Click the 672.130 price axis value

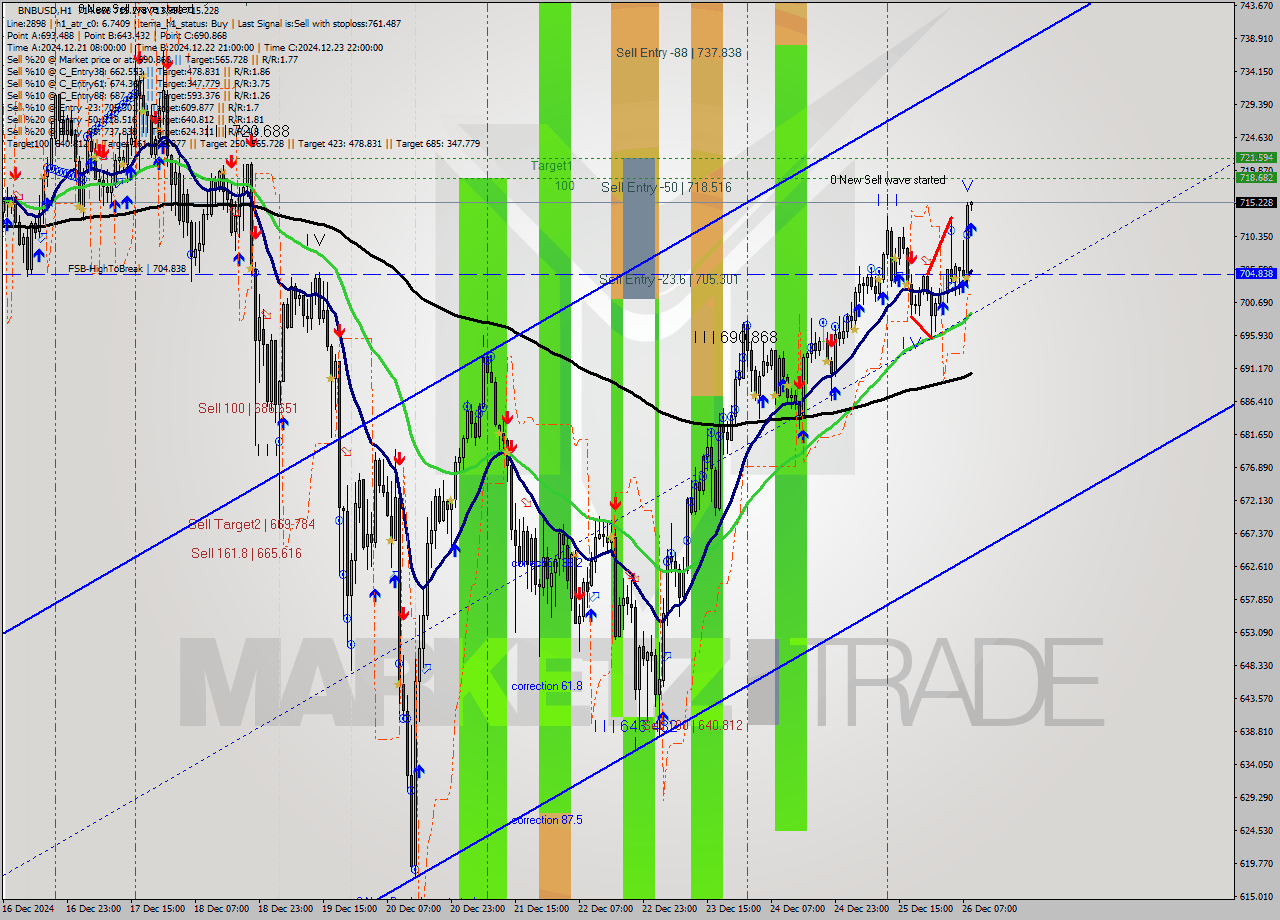pyautogui.click(x=1256, y=501)
